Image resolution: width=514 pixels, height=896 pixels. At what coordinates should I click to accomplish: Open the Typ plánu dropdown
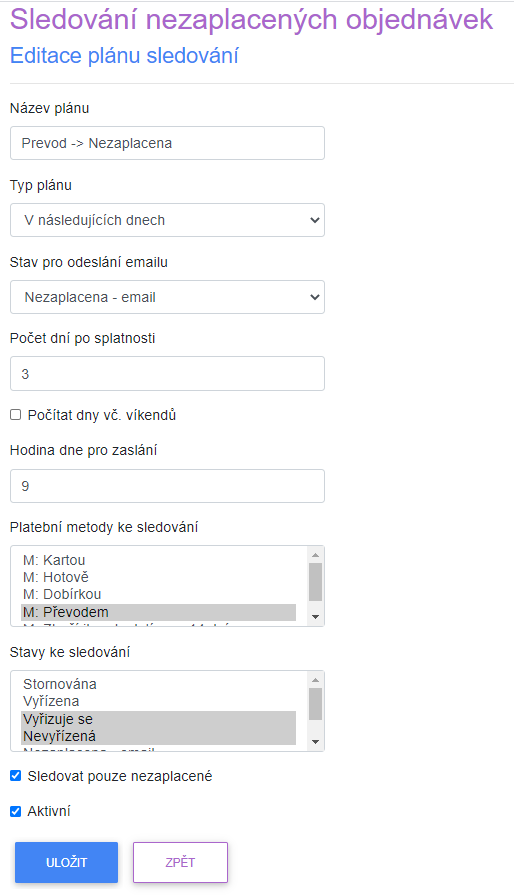[x=167, y=220]
